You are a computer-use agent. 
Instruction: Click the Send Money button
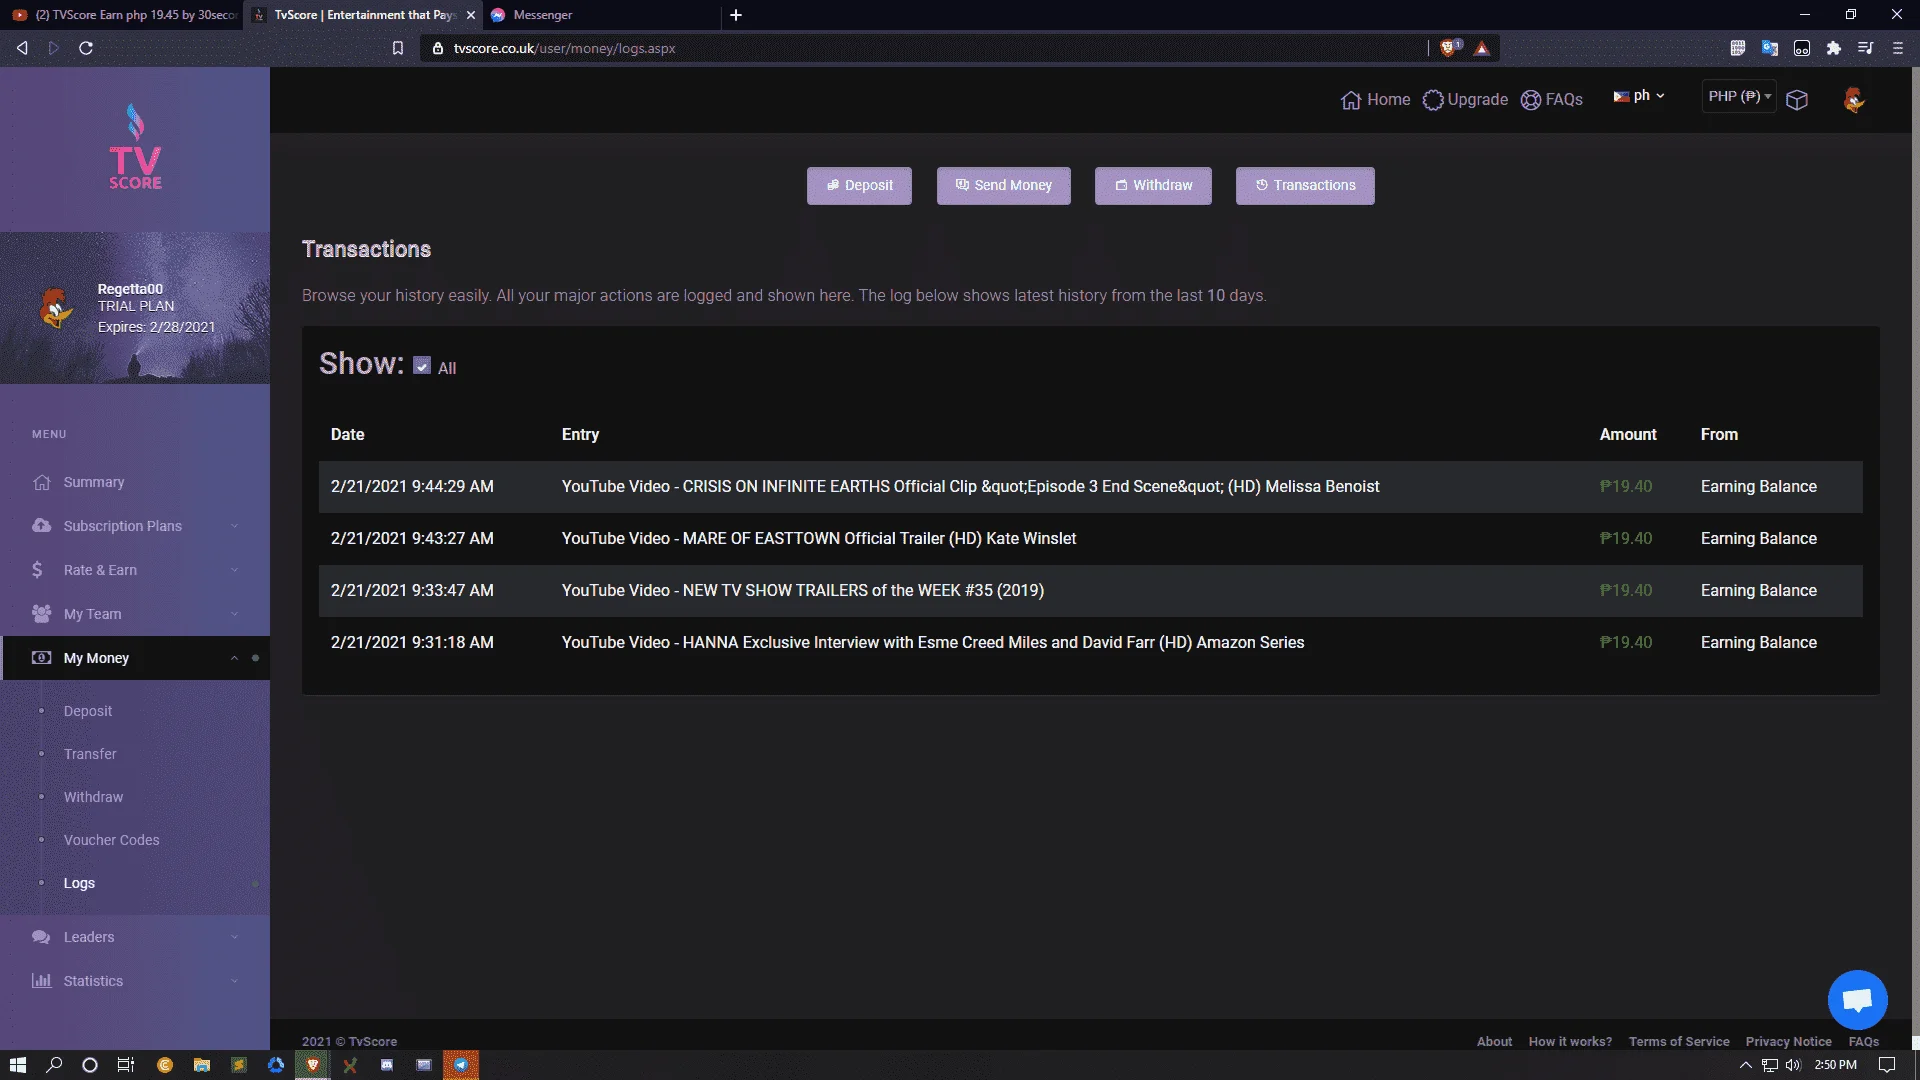(x=1003, y=186)
